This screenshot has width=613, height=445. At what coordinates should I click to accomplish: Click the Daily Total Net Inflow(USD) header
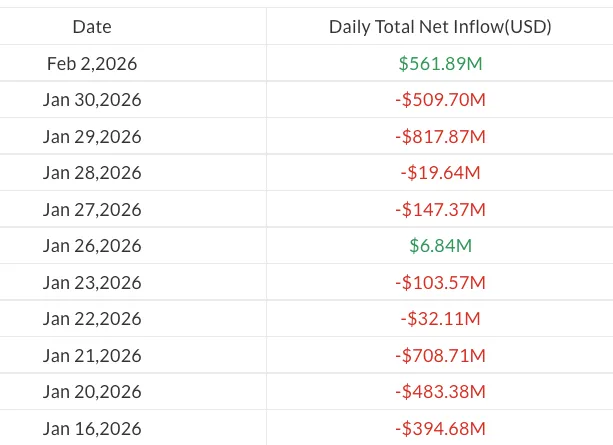[x=440, y=27]
